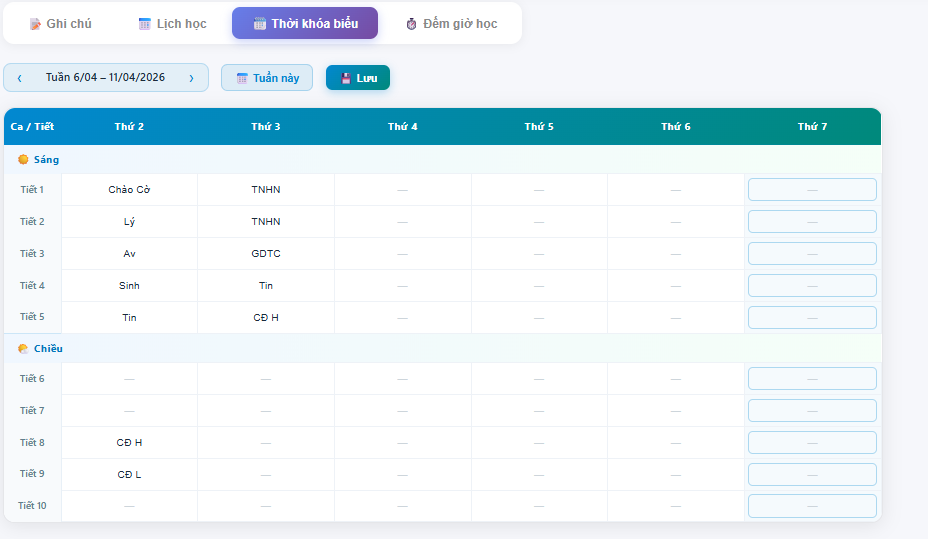Go to next week using right arrow

point(191,78)
